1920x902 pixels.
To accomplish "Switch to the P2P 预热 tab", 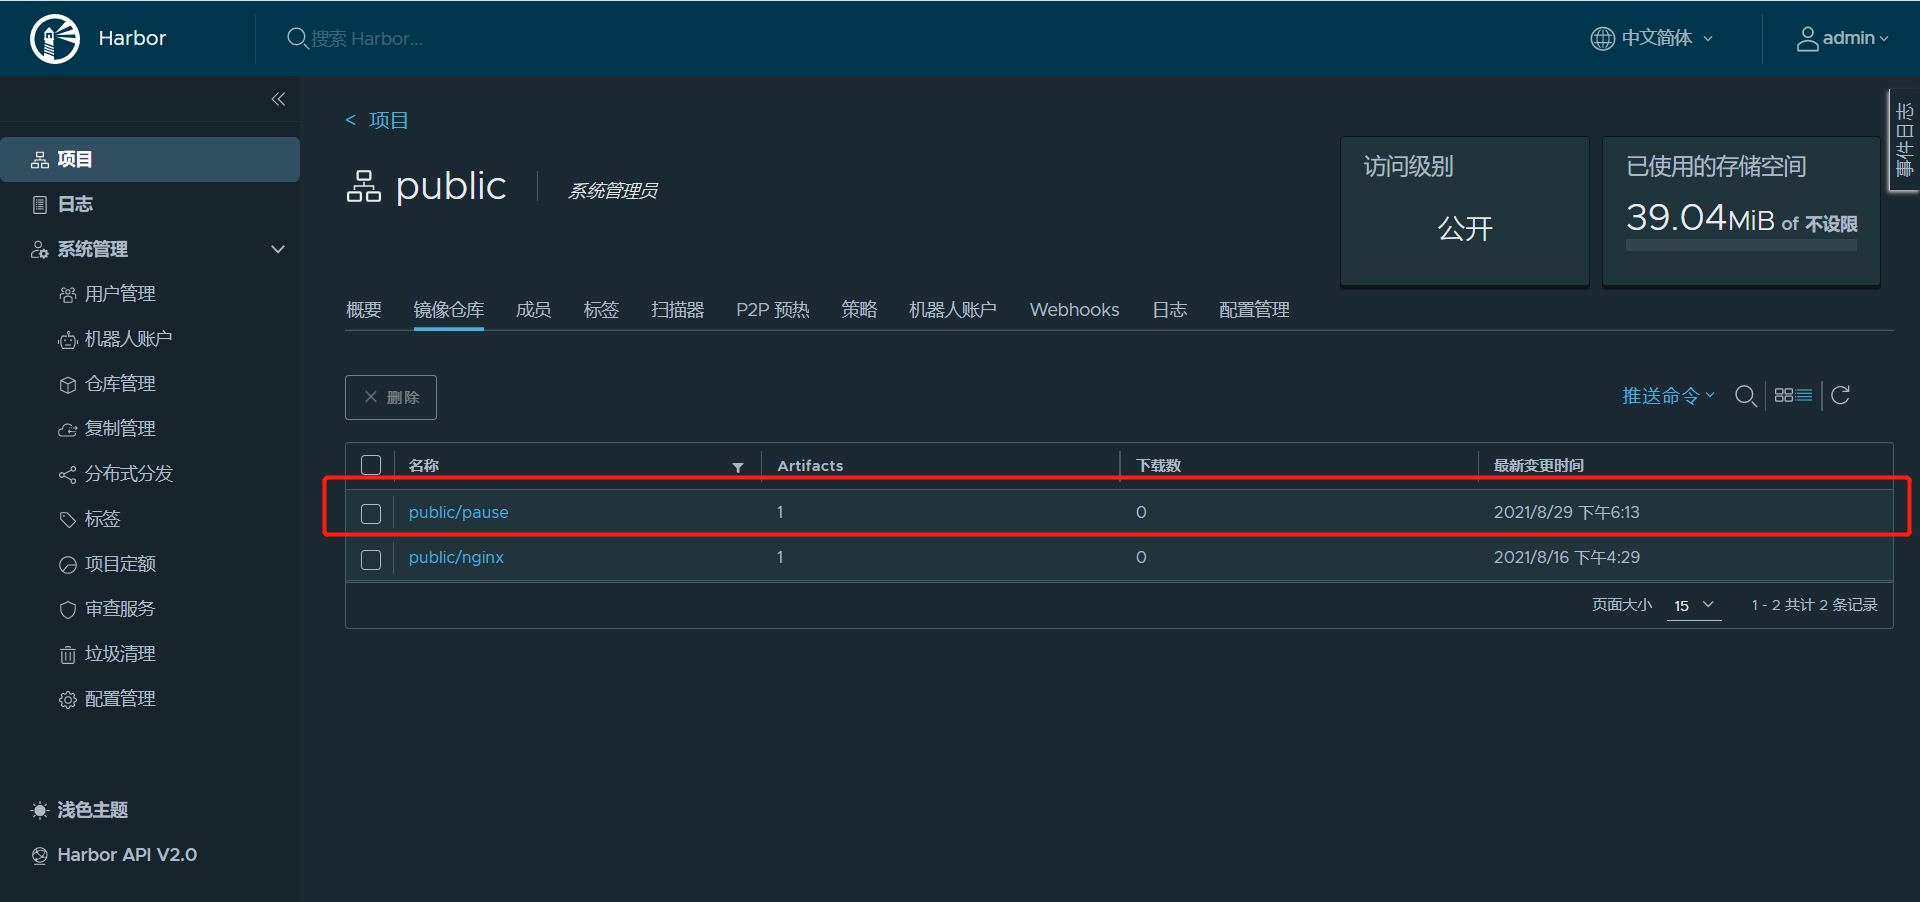I will (x=773, y=310).
